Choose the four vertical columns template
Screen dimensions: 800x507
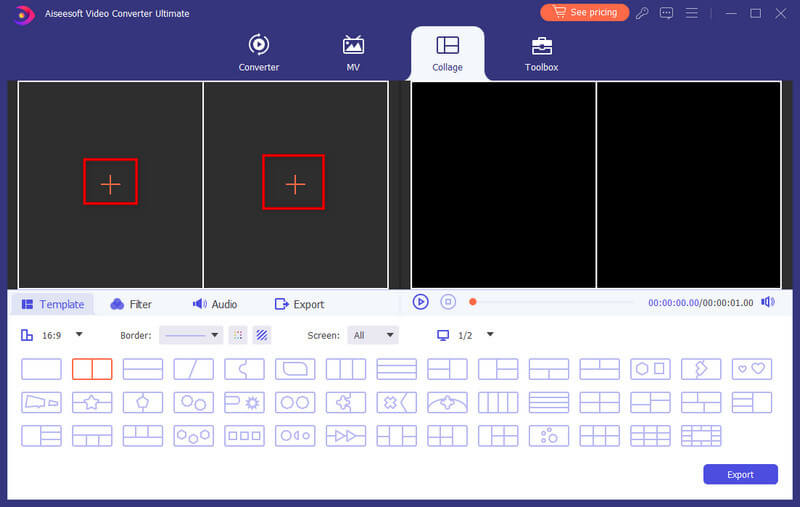coord(498,402)
